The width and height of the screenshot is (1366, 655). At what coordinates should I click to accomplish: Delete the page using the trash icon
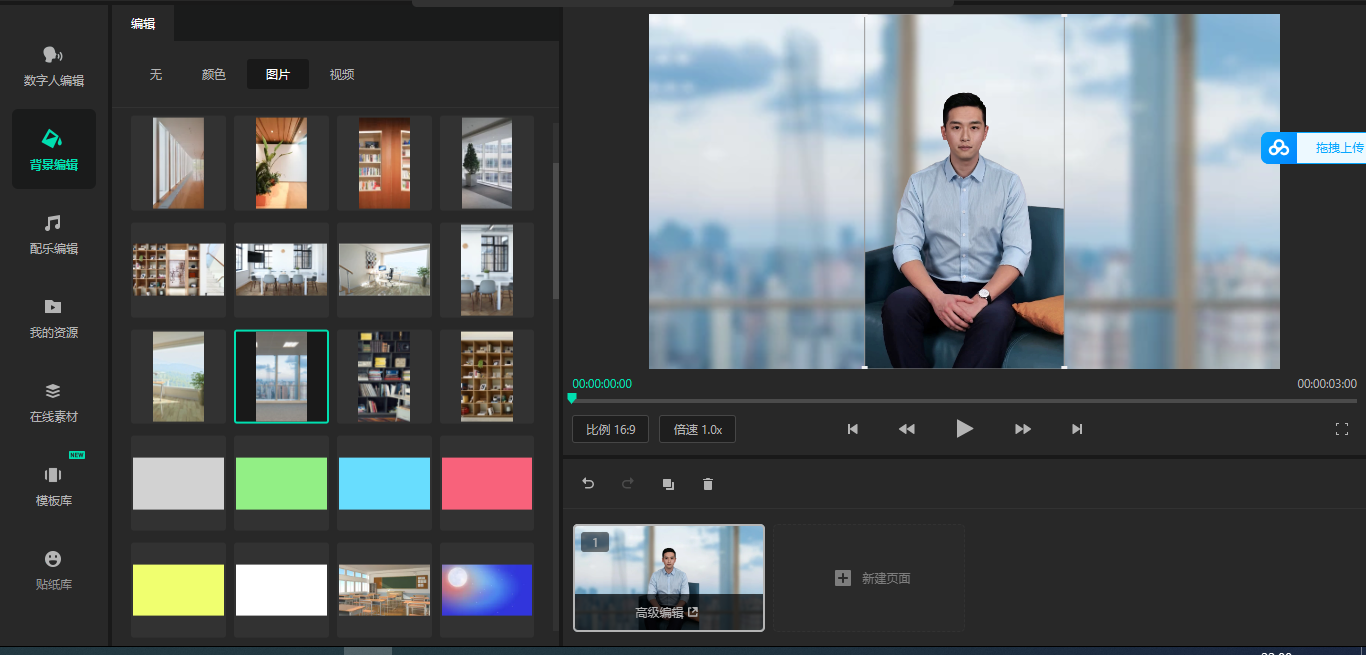[x=707, y=484]
